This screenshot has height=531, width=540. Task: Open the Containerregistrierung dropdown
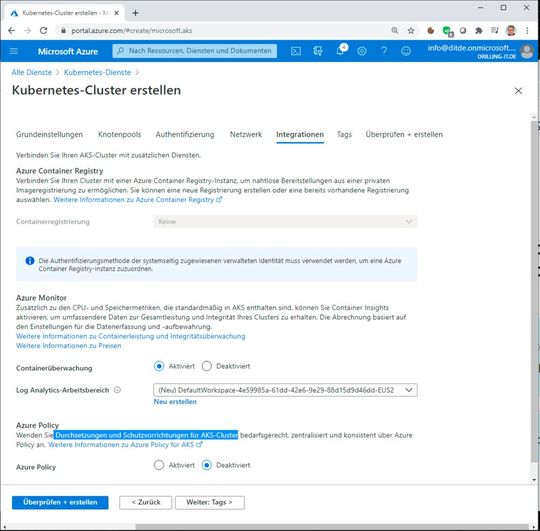285,221
